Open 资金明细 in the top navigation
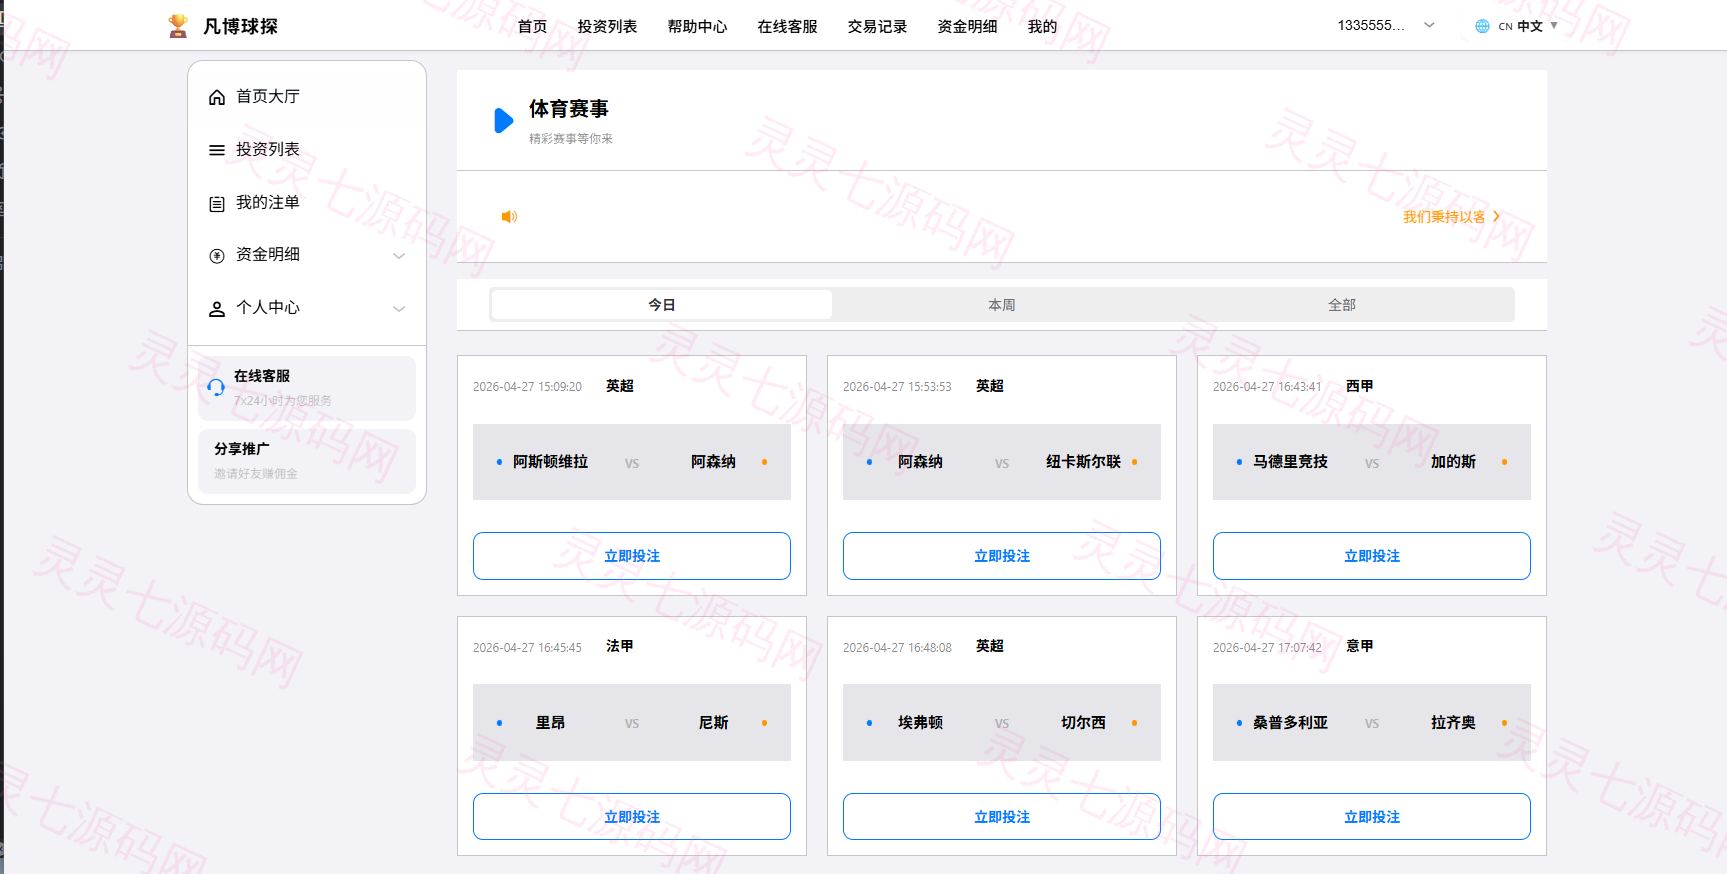The width and height of the screenshot is (1727, 874). point(967,26)
